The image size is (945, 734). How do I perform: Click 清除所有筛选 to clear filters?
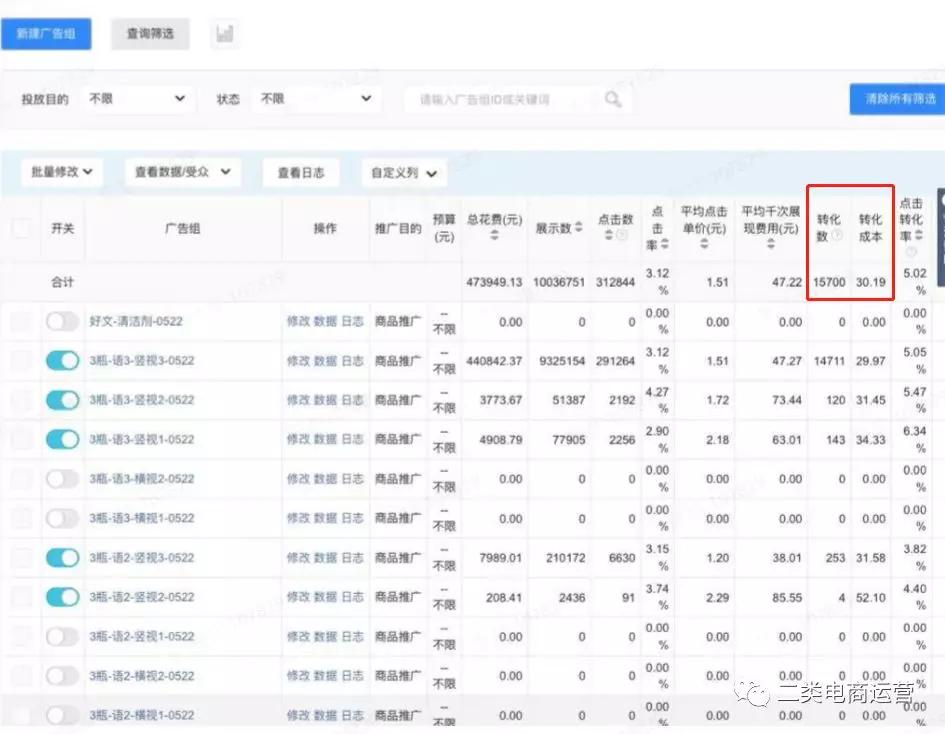pos(897,99)
